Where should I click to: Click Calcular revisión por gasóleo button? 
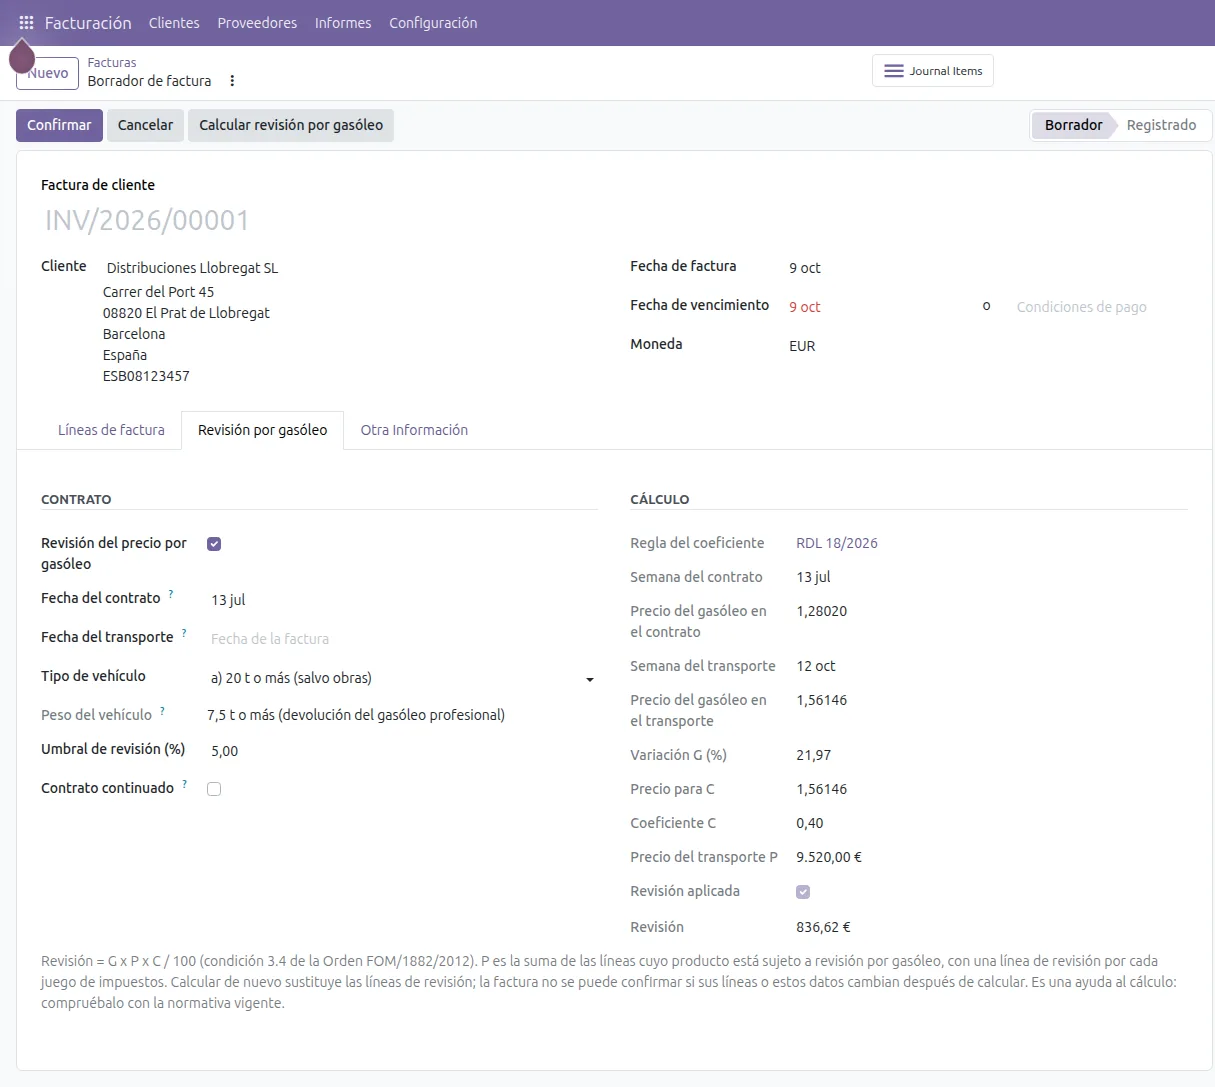[x=291, y=125]
